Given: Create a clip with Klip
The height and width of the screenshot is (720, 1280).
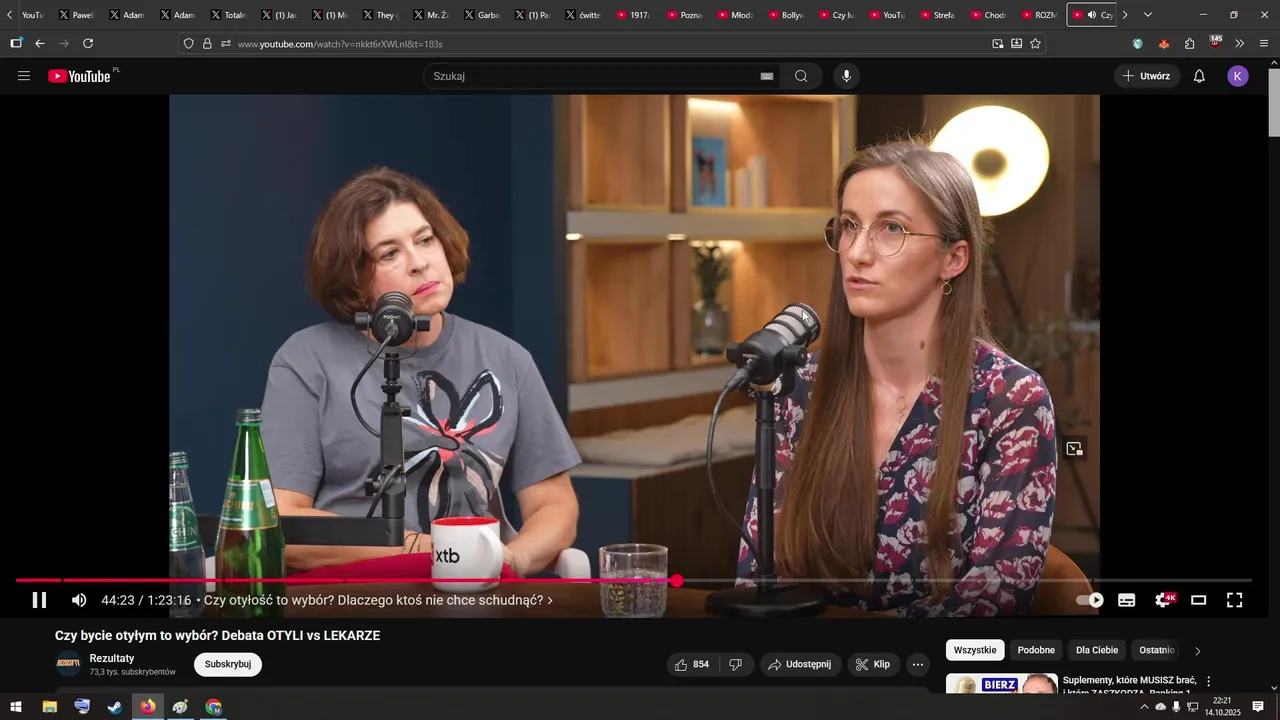Looking at the screenshot, I should [x=873, y=664].
